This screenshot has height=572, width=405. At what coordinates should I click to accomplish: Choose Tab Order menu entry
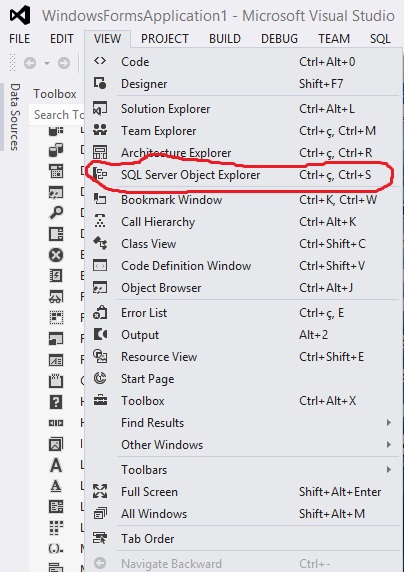point(241,538)
